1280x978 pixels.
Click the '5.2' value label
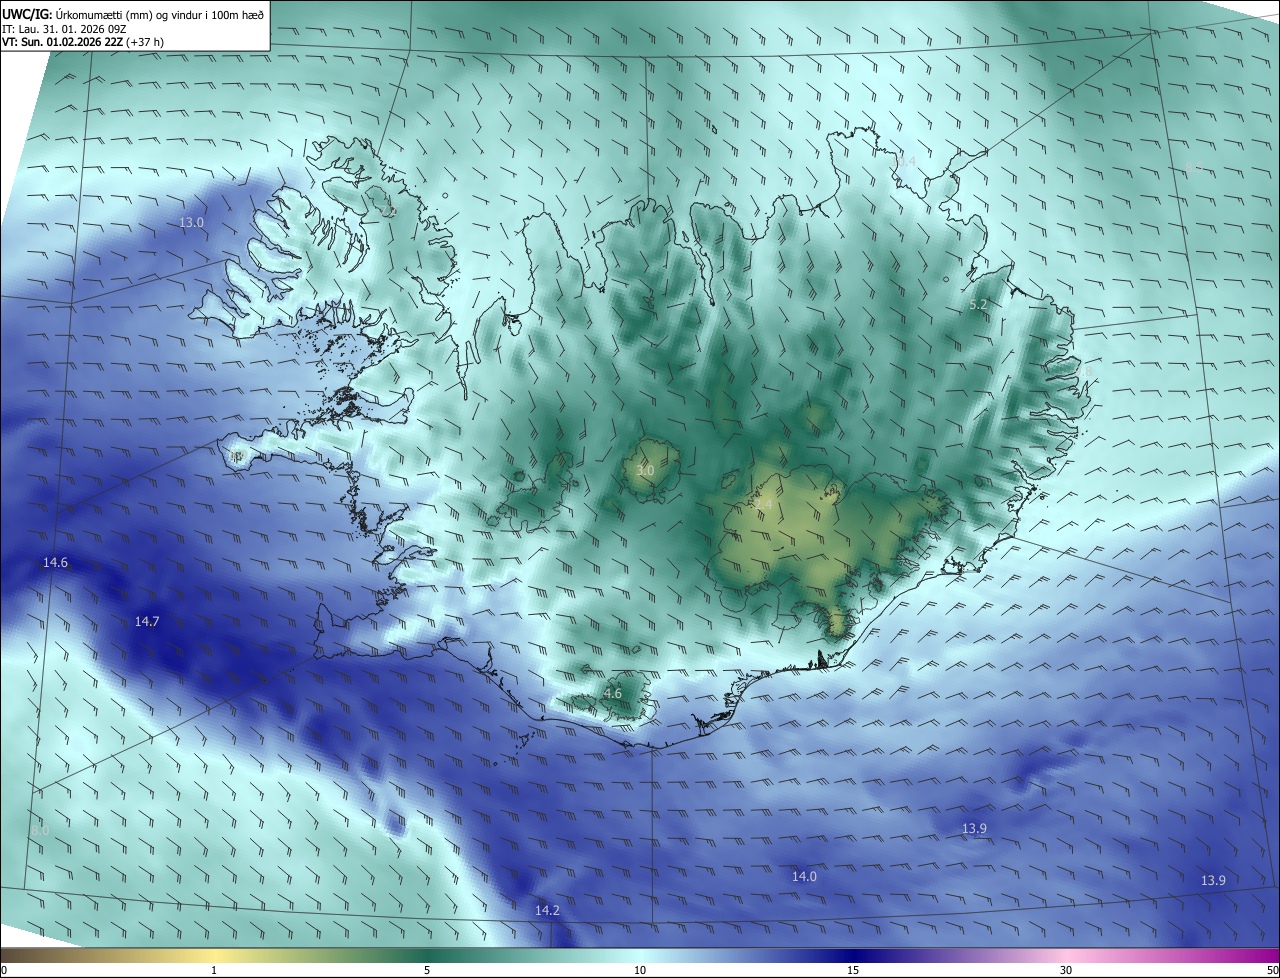point(978,304)
